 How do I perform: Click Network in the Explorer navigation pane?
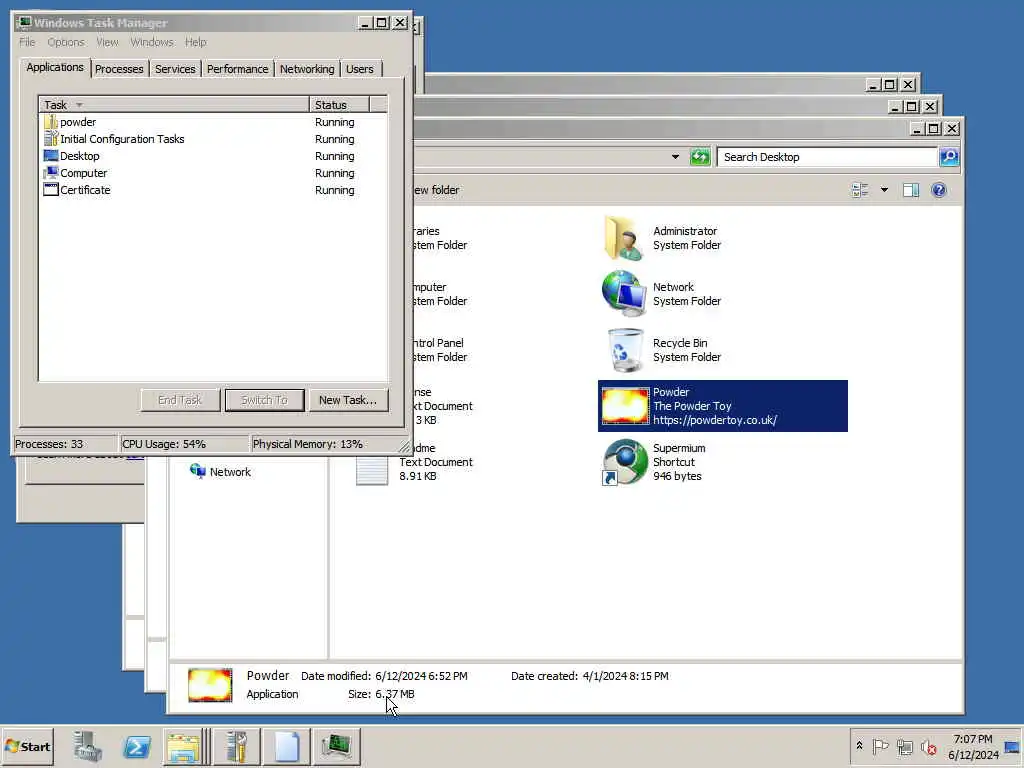[220, 472]
